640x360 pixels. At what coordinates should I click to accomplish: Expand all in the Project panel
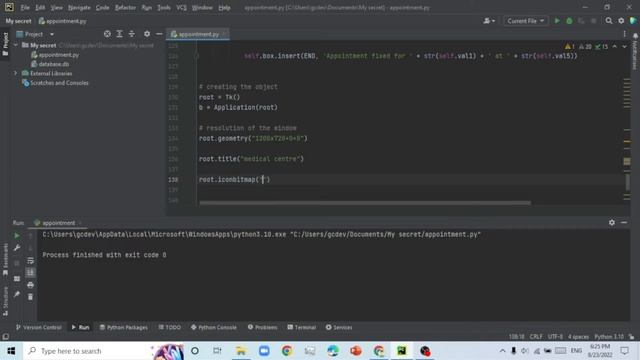click(119, 34)
